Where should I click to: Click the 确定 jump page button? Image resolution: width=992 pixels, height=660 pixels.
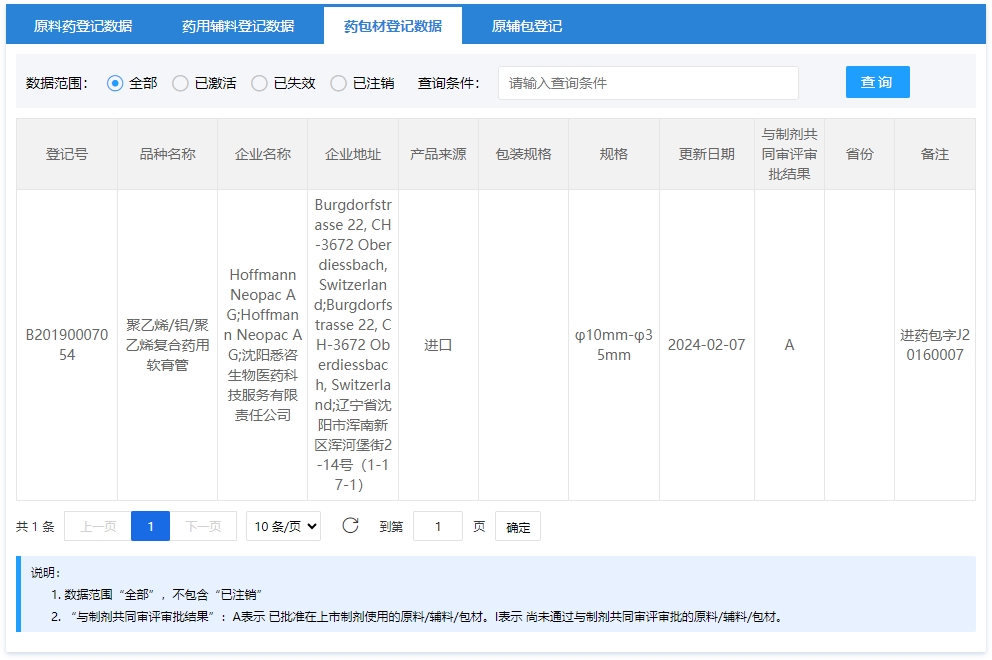(x=518, y=527)
